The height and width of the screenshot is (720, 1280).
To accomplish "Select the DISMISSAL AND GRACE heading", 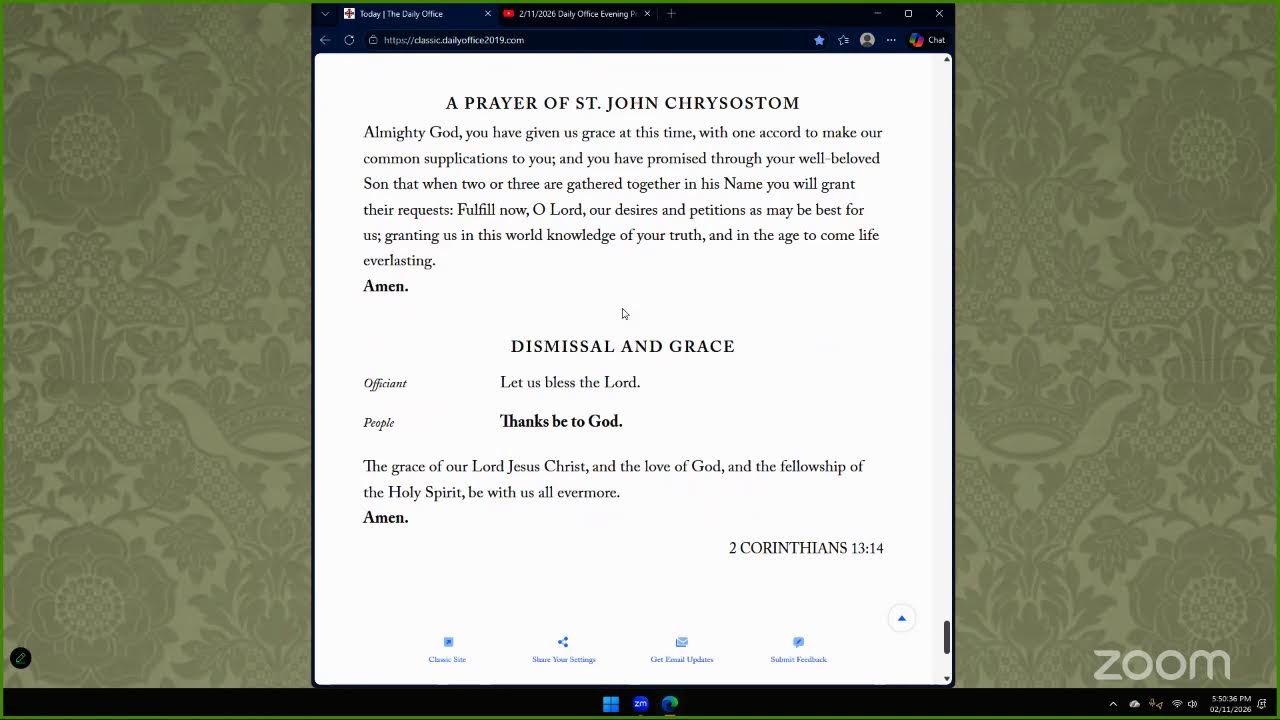I will [623, 346].
